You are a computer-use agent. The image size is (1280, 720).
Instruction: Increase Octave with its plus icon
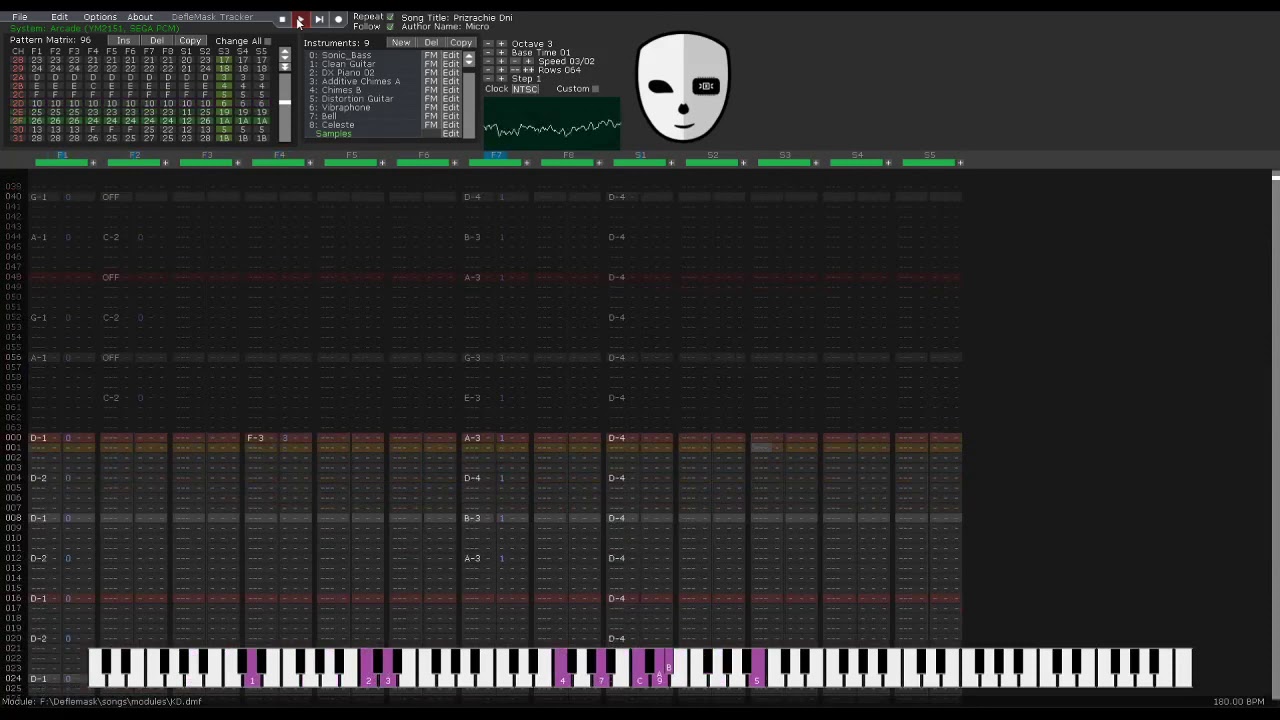pyautogui.click(x=501, y=44)
